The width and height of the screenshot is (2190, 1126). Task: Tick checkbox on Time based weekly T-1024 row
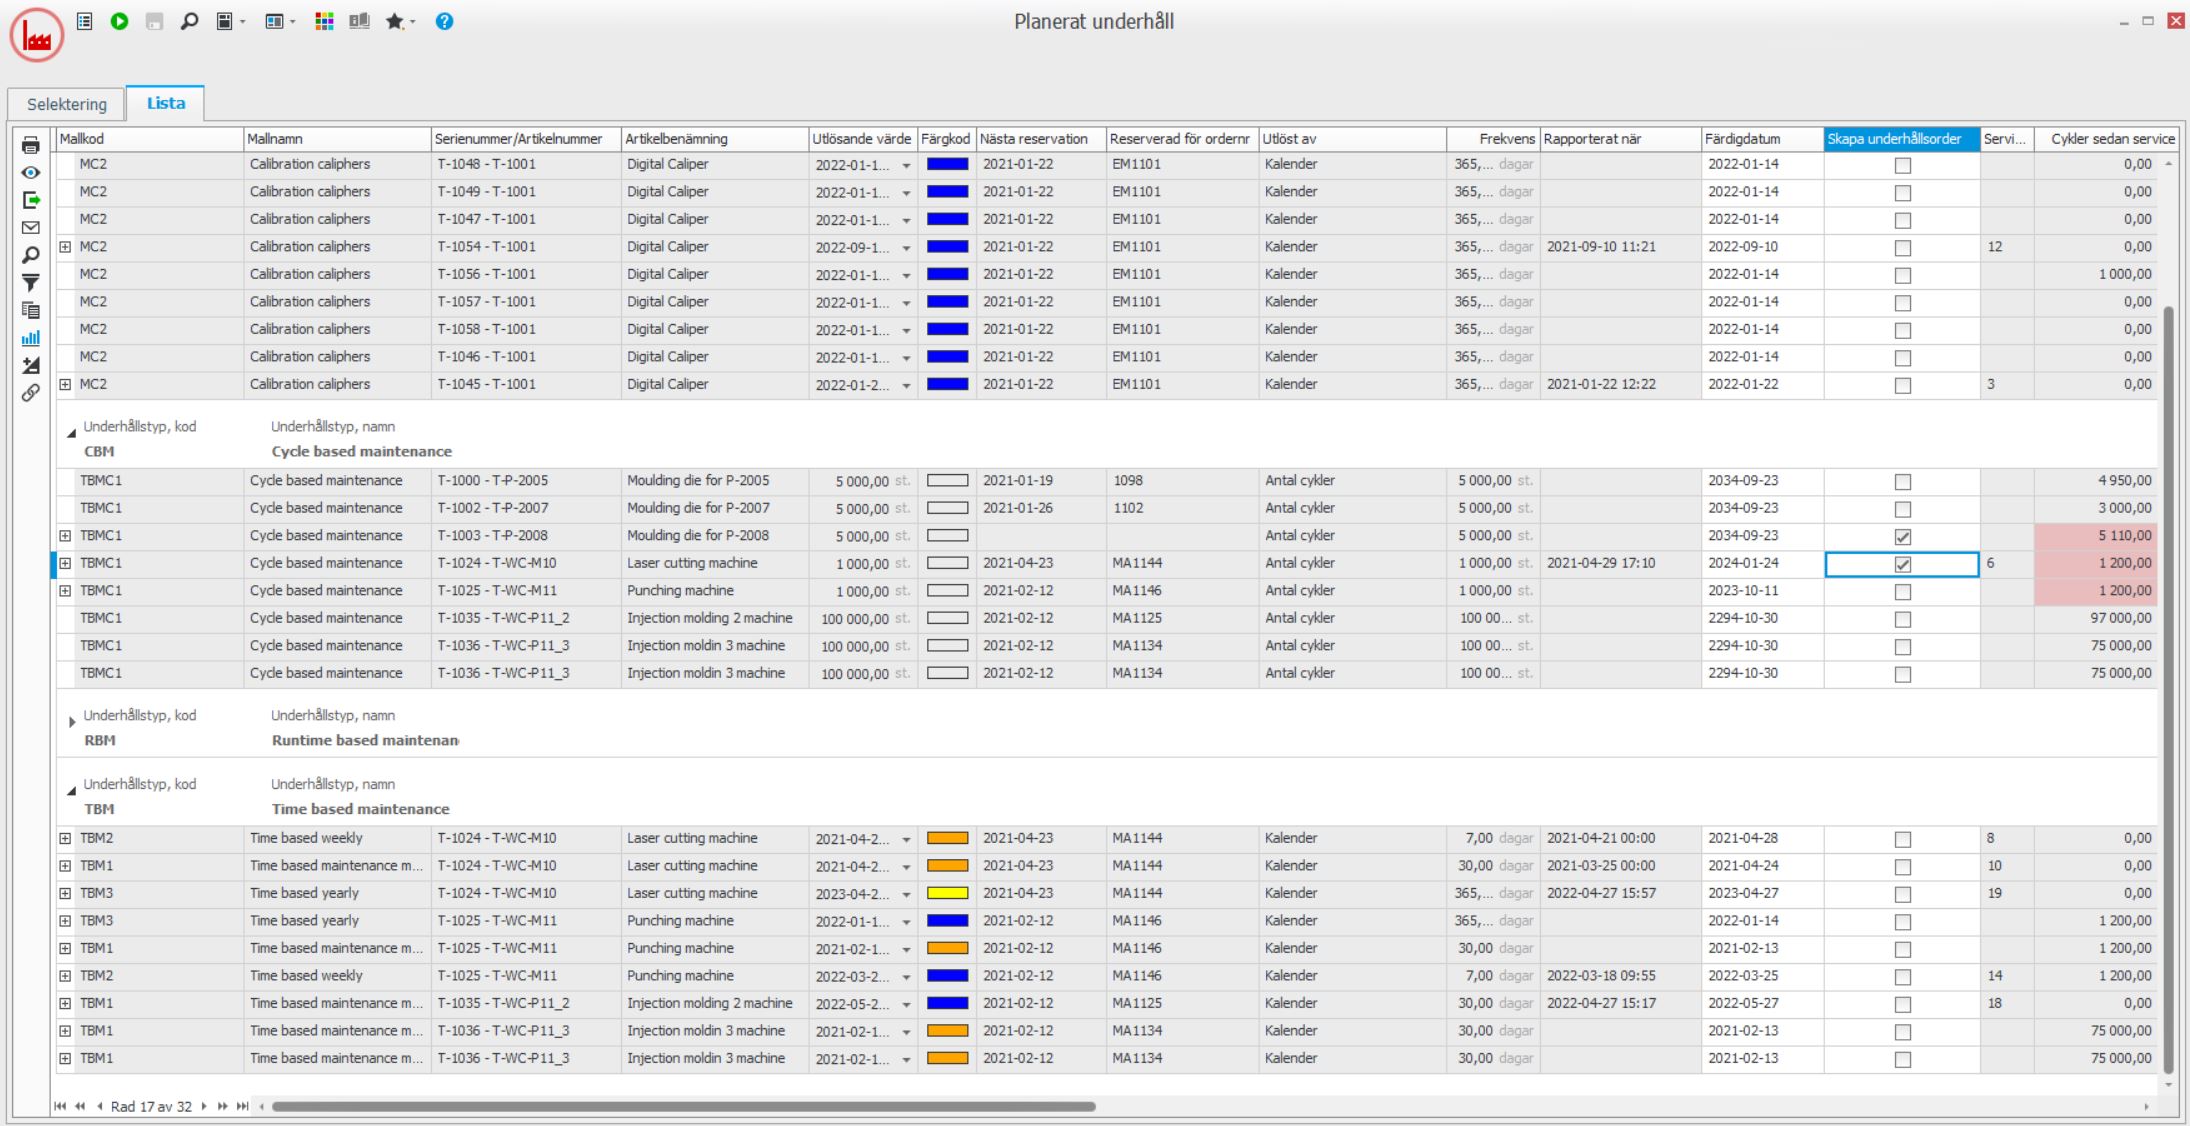1902,840
